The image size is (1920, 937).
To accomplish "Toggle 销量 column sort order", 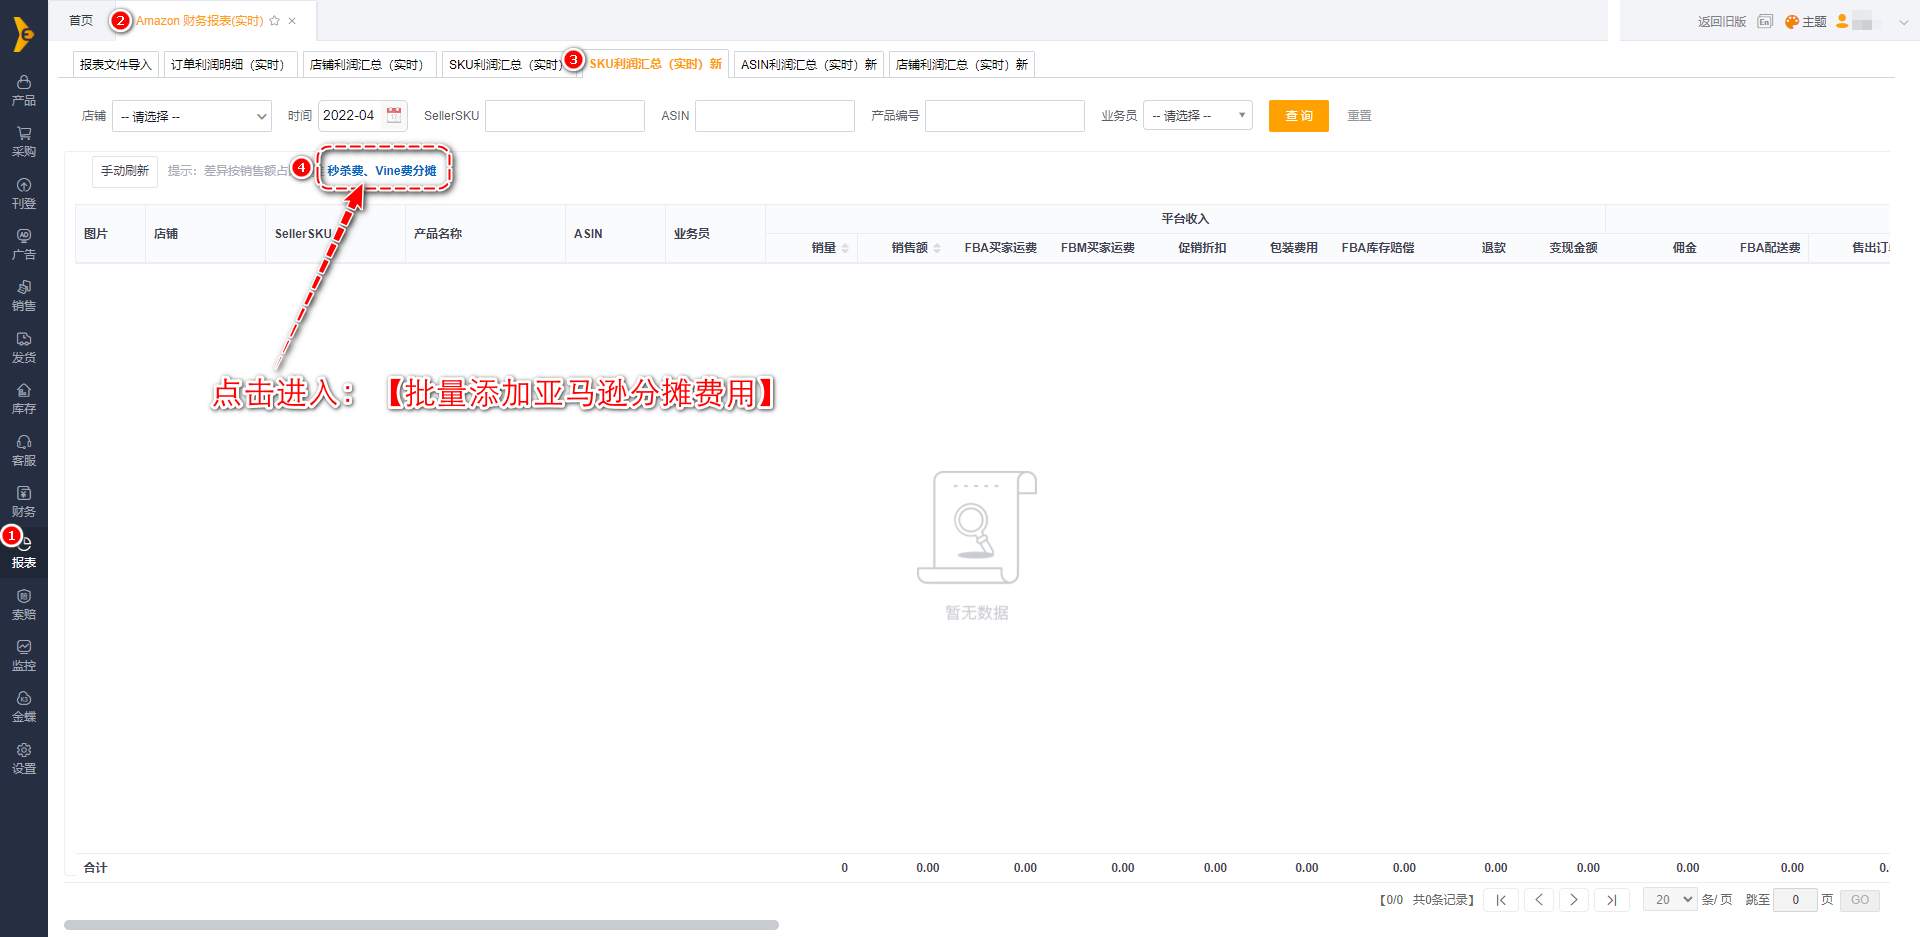I will (845, 248).
